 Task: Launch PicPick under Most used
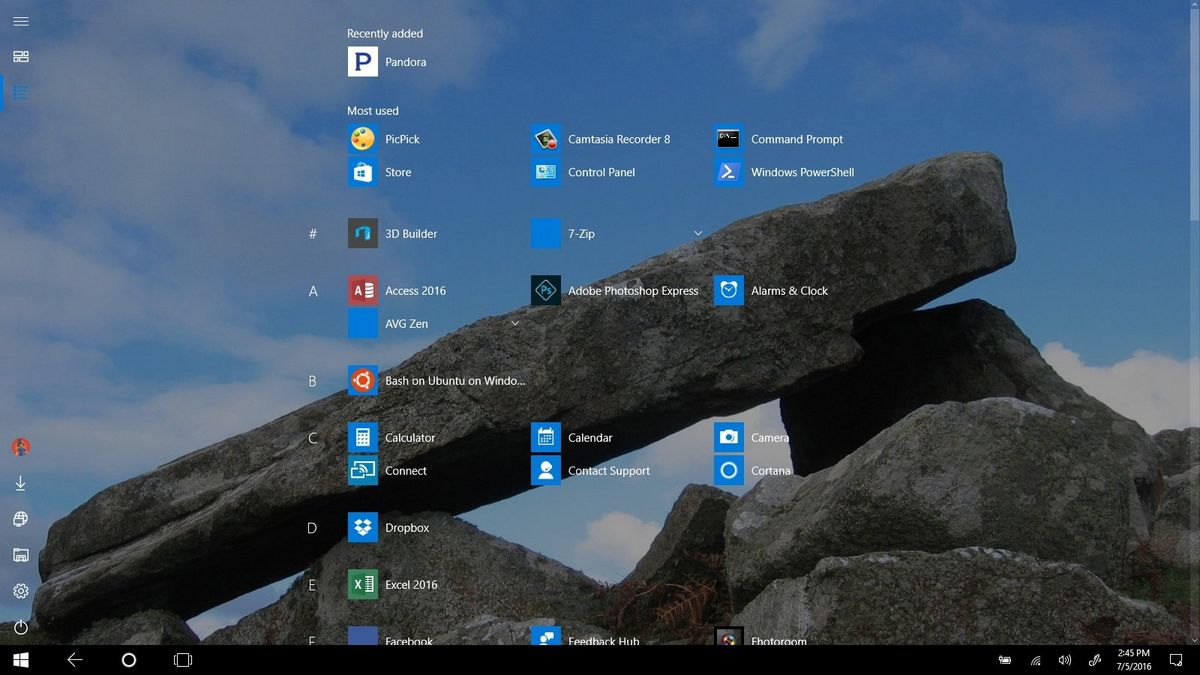(404, 139)
